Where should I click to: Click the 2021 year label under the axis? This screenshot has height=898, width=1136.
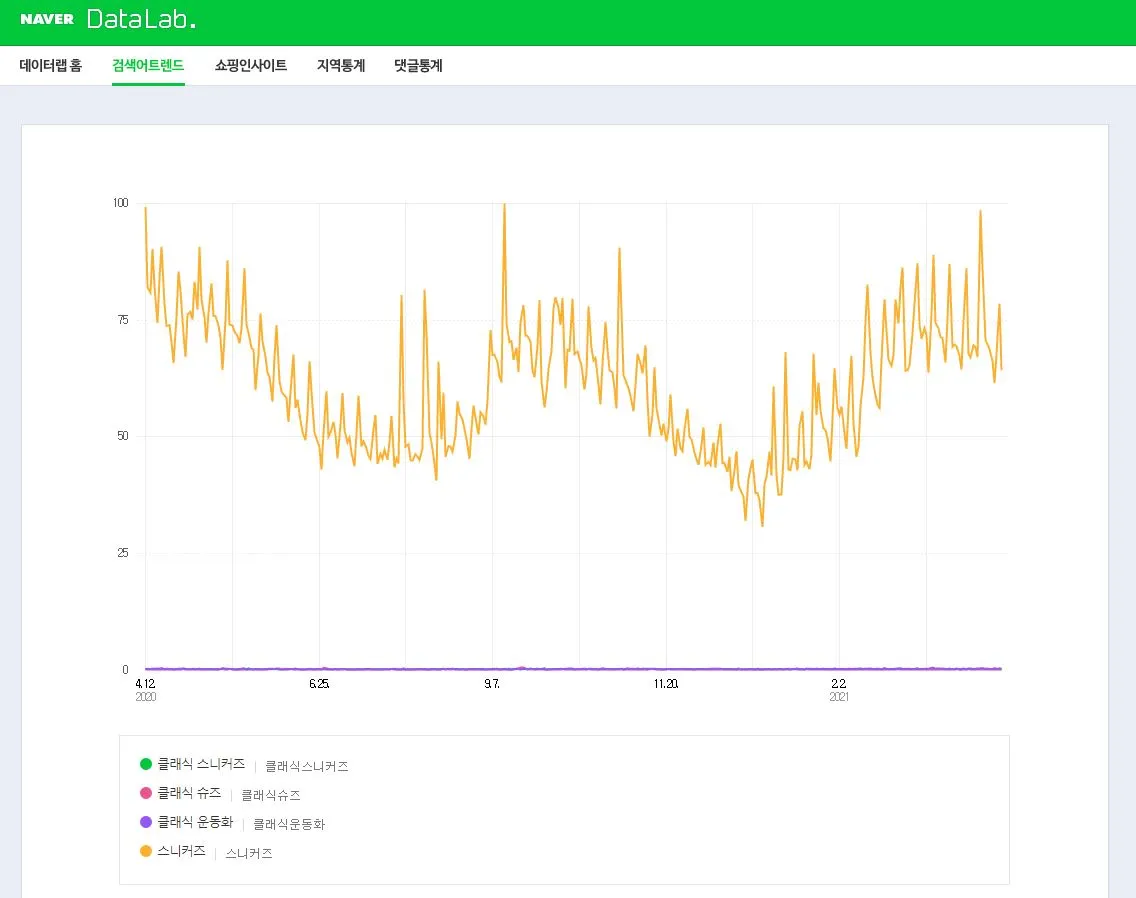(x=839, y=697)
